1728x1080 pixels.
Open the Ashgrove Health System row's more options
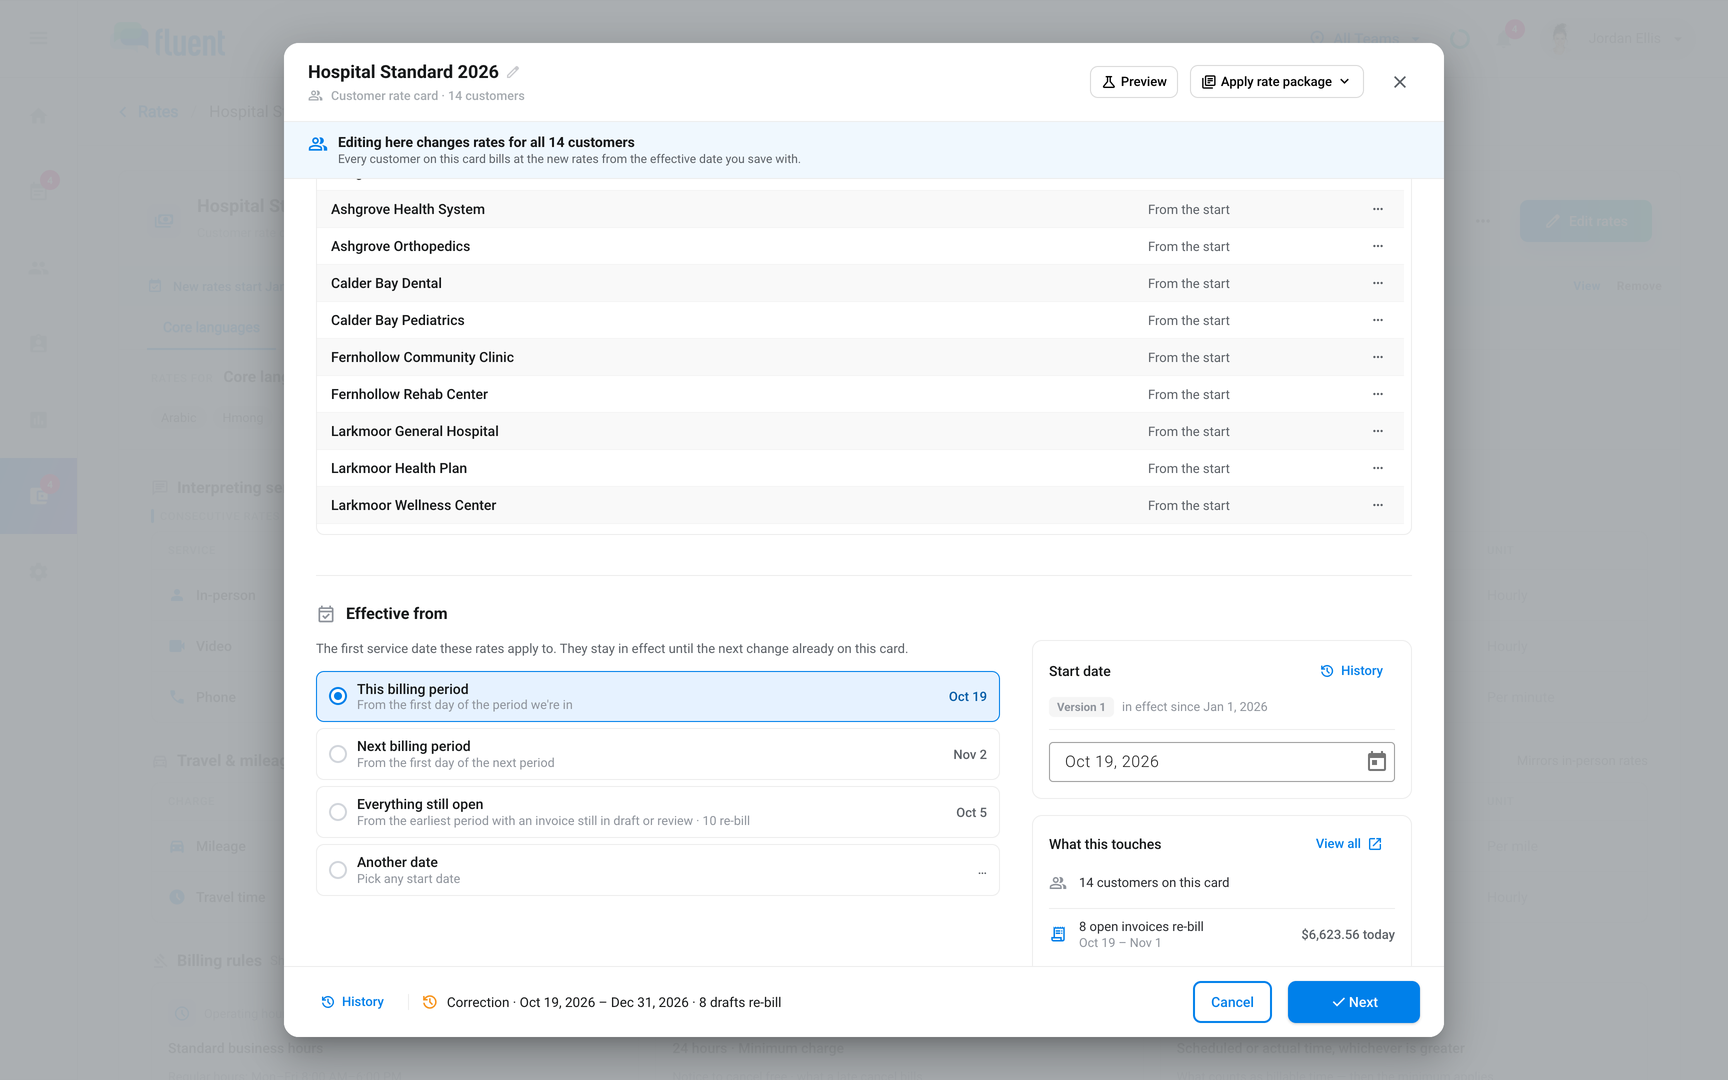point(1378,209)
